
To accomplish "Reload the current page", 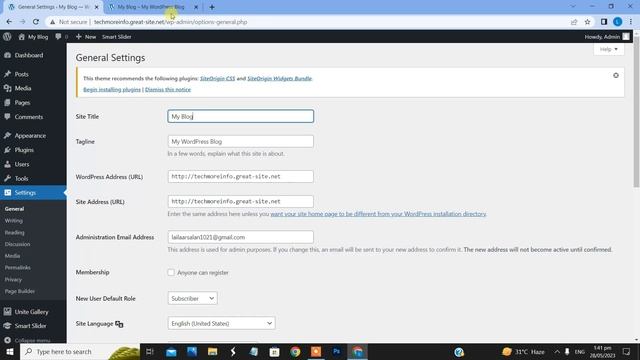I will [x=36, y=22].
